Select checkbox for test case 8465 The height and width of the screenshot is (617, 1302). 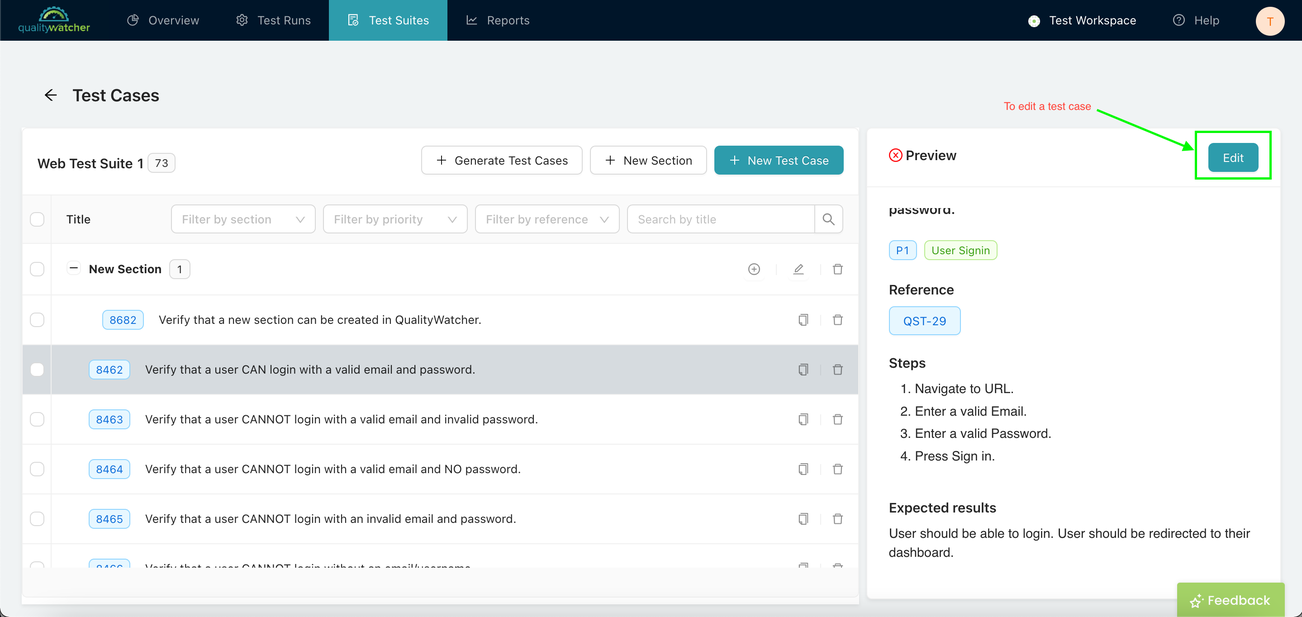pos(37,519)
